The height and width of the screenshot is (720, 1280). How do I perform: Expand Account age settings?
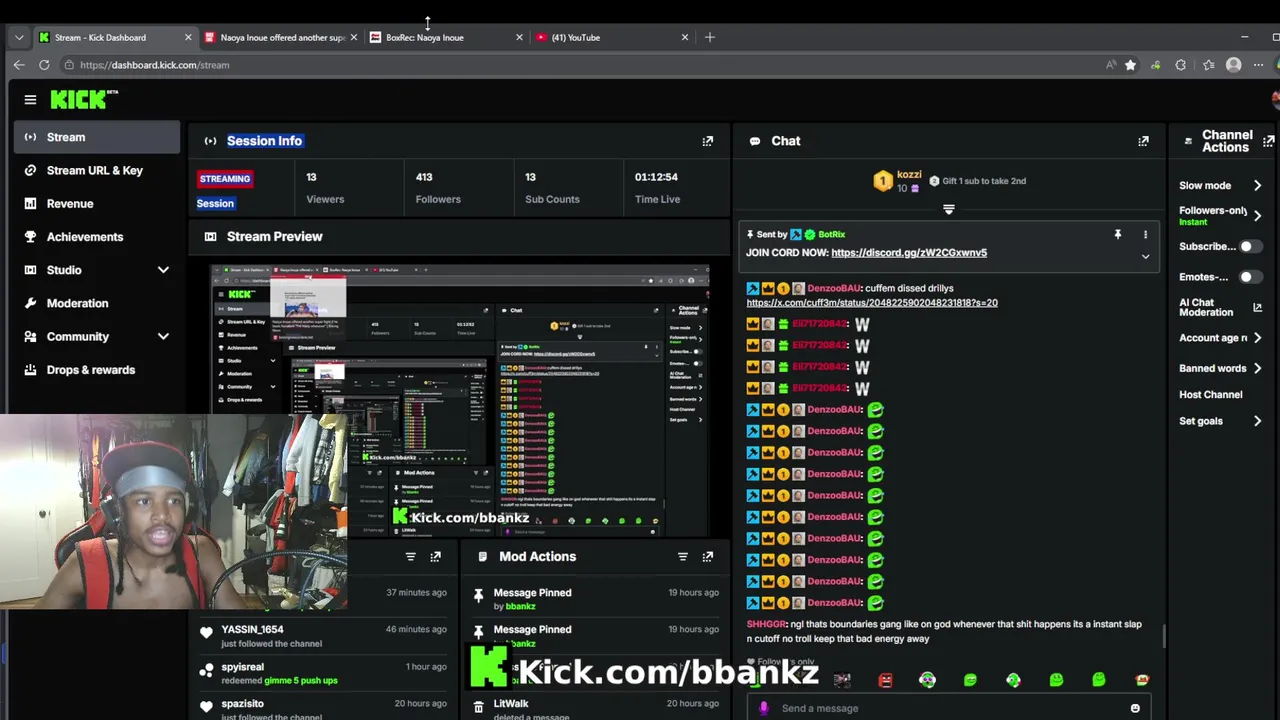tap(1257, 338)
